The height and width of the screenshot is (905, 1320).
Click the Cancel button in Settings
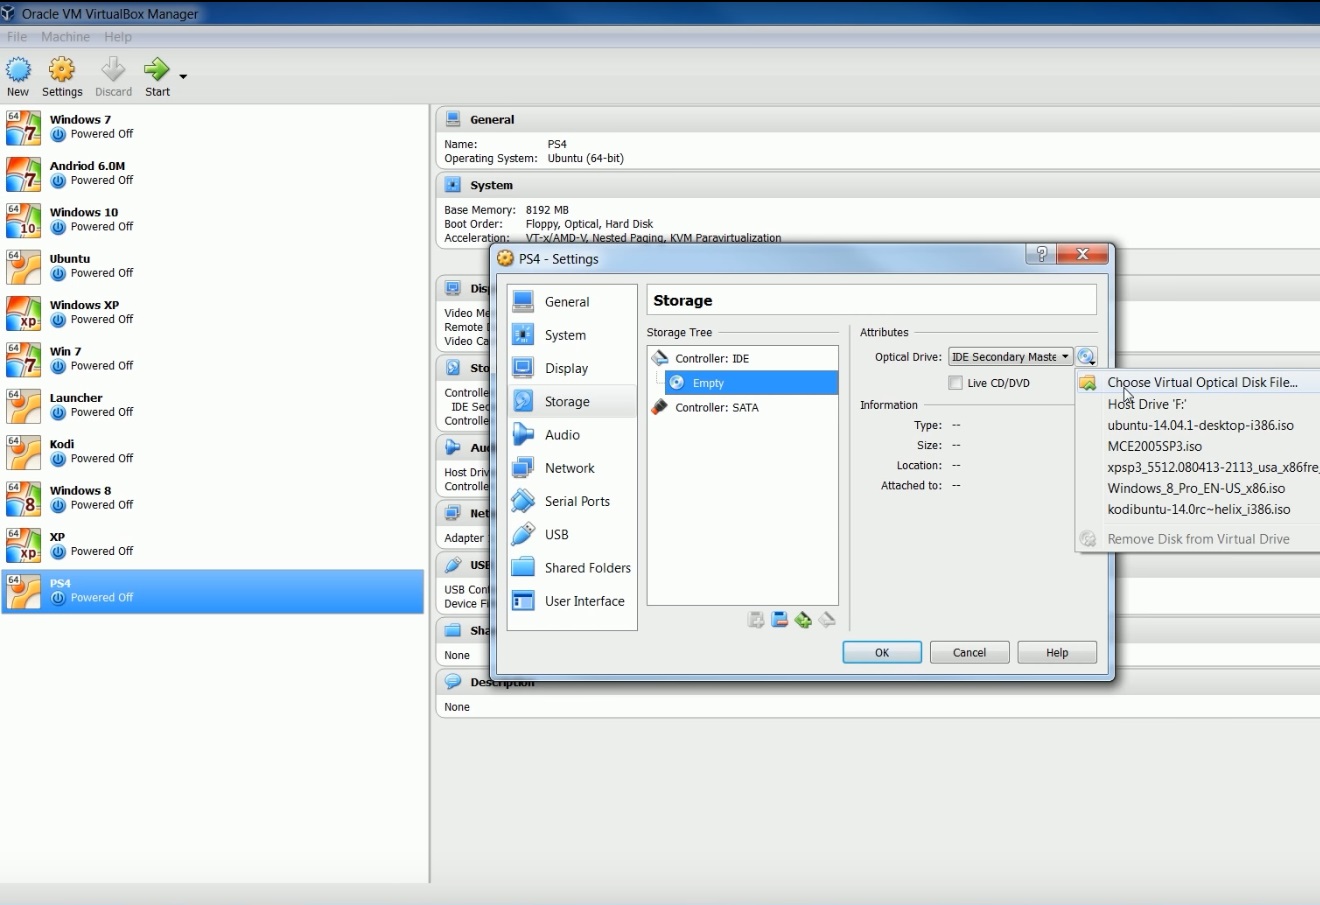click(x=969, y=652)
